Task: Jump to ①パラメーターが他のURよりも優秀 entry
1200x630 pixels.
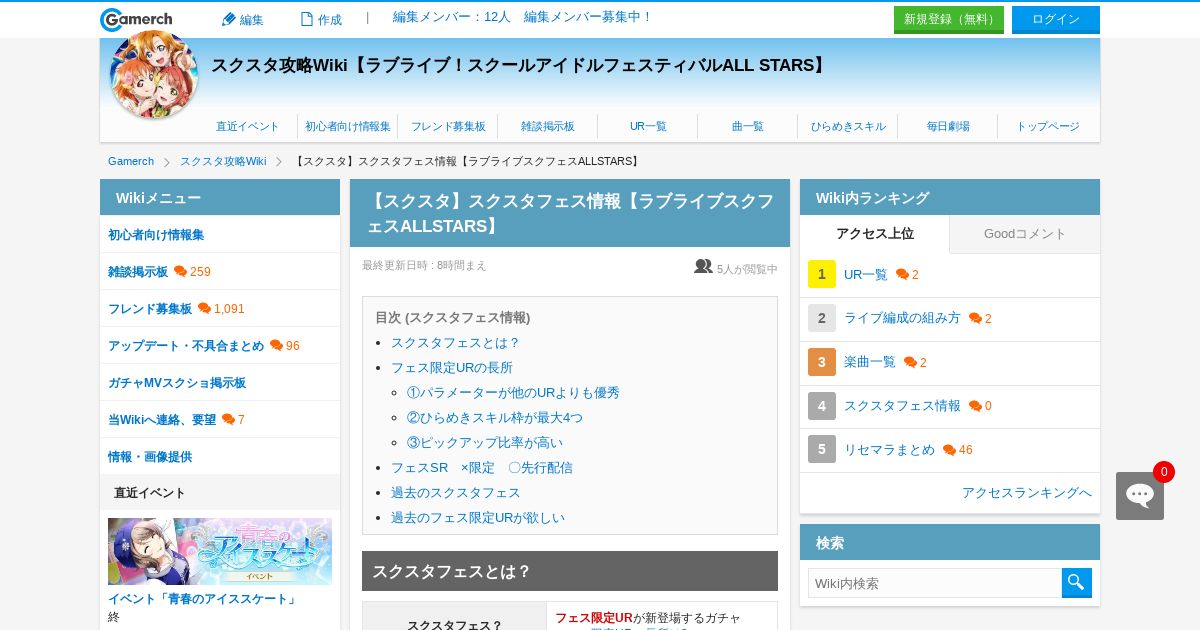Action: point(513,393)
